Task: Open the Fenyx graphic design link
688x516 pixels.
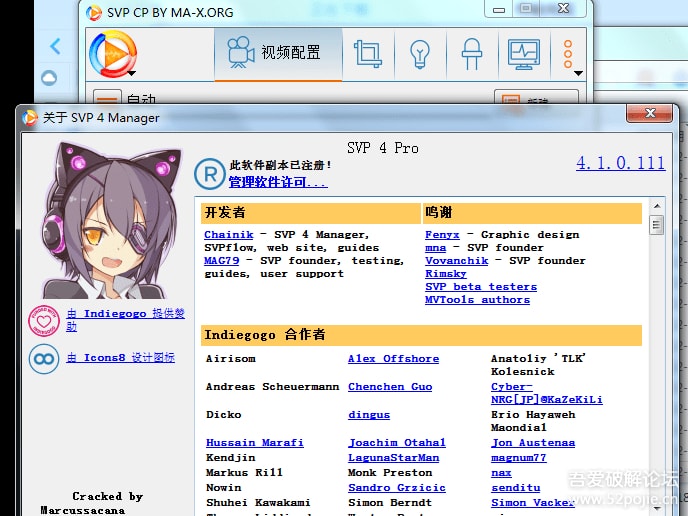Action: (x=442, y=235)
